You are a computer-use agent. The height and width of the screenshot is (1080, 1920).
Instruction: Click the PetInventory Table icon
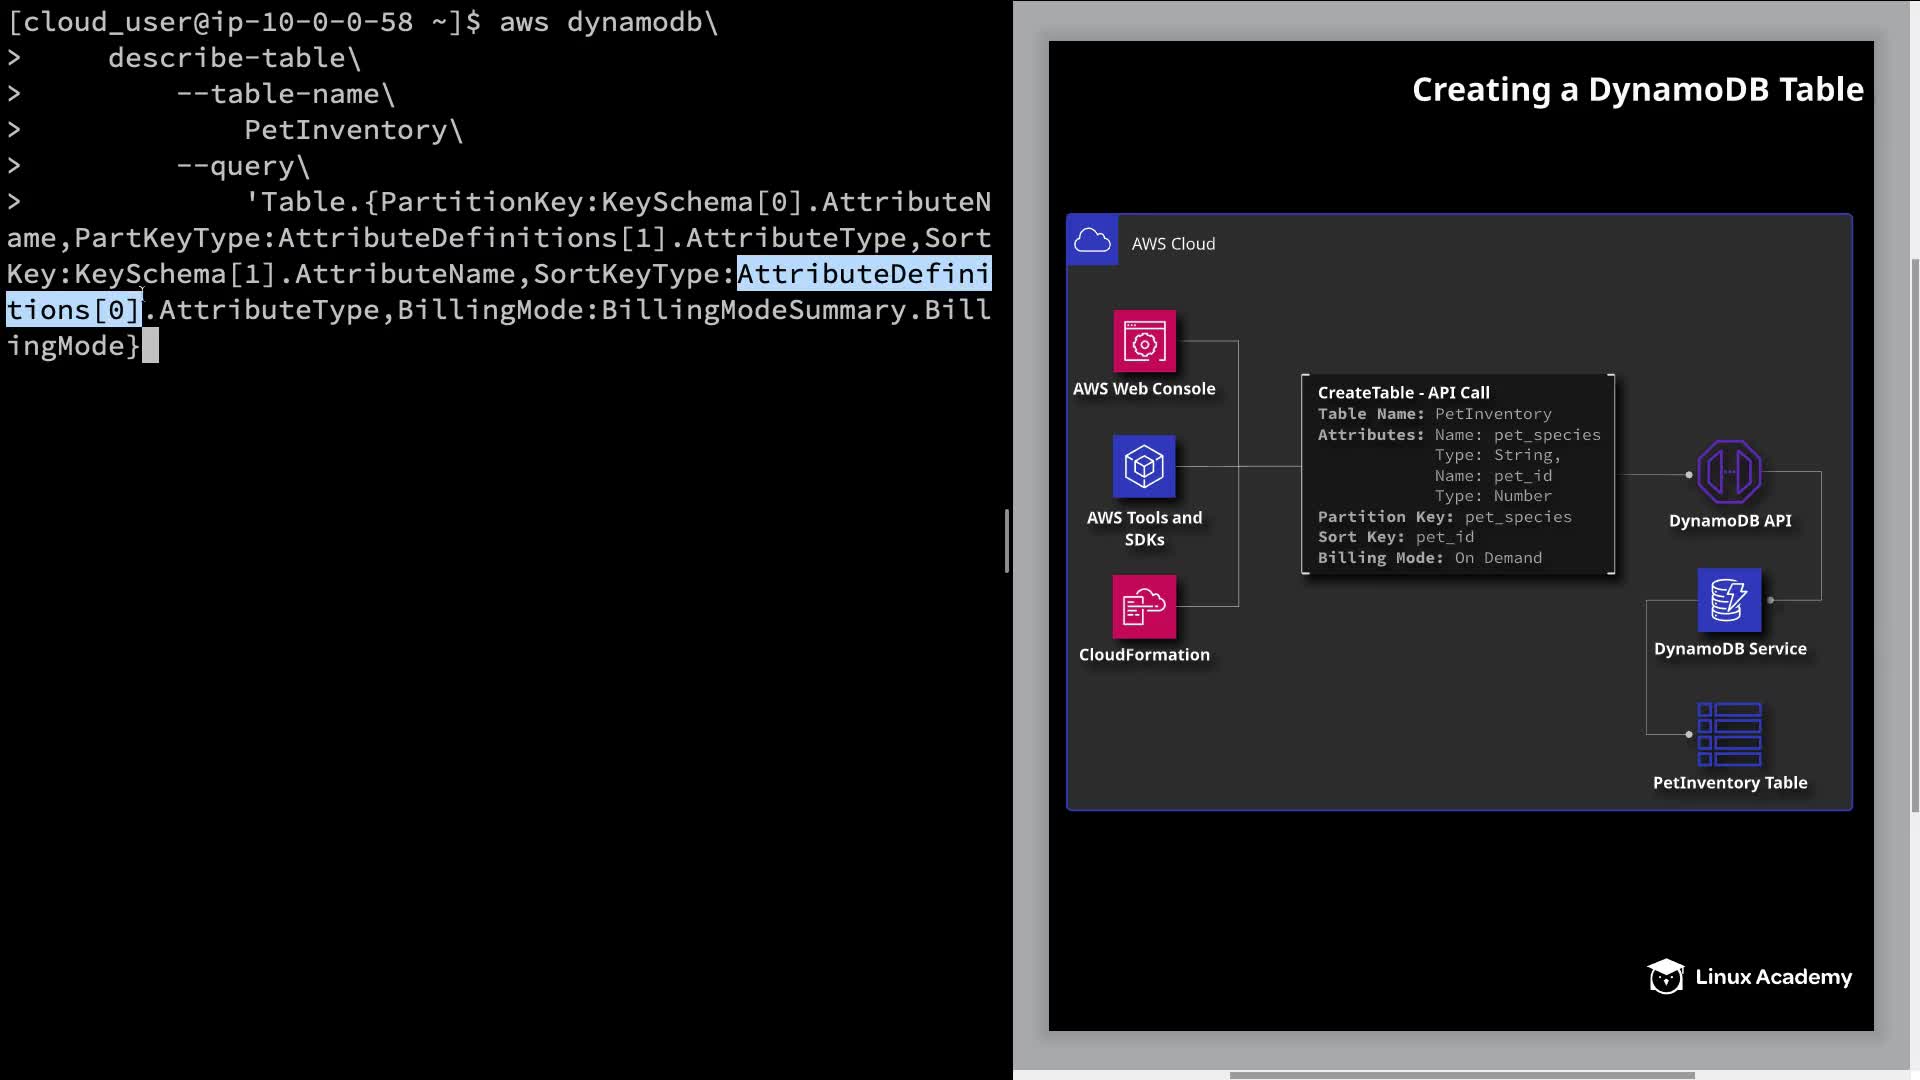point(1729,734)
